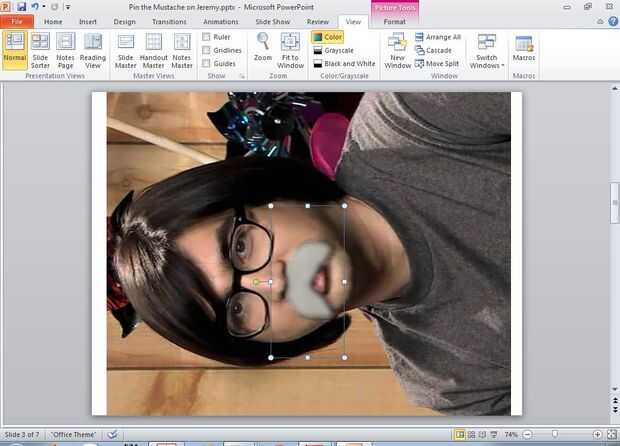This screenshot has width=620, height=446.
Task: Switch to Normal view from status bar
Action: coord(459,435)
